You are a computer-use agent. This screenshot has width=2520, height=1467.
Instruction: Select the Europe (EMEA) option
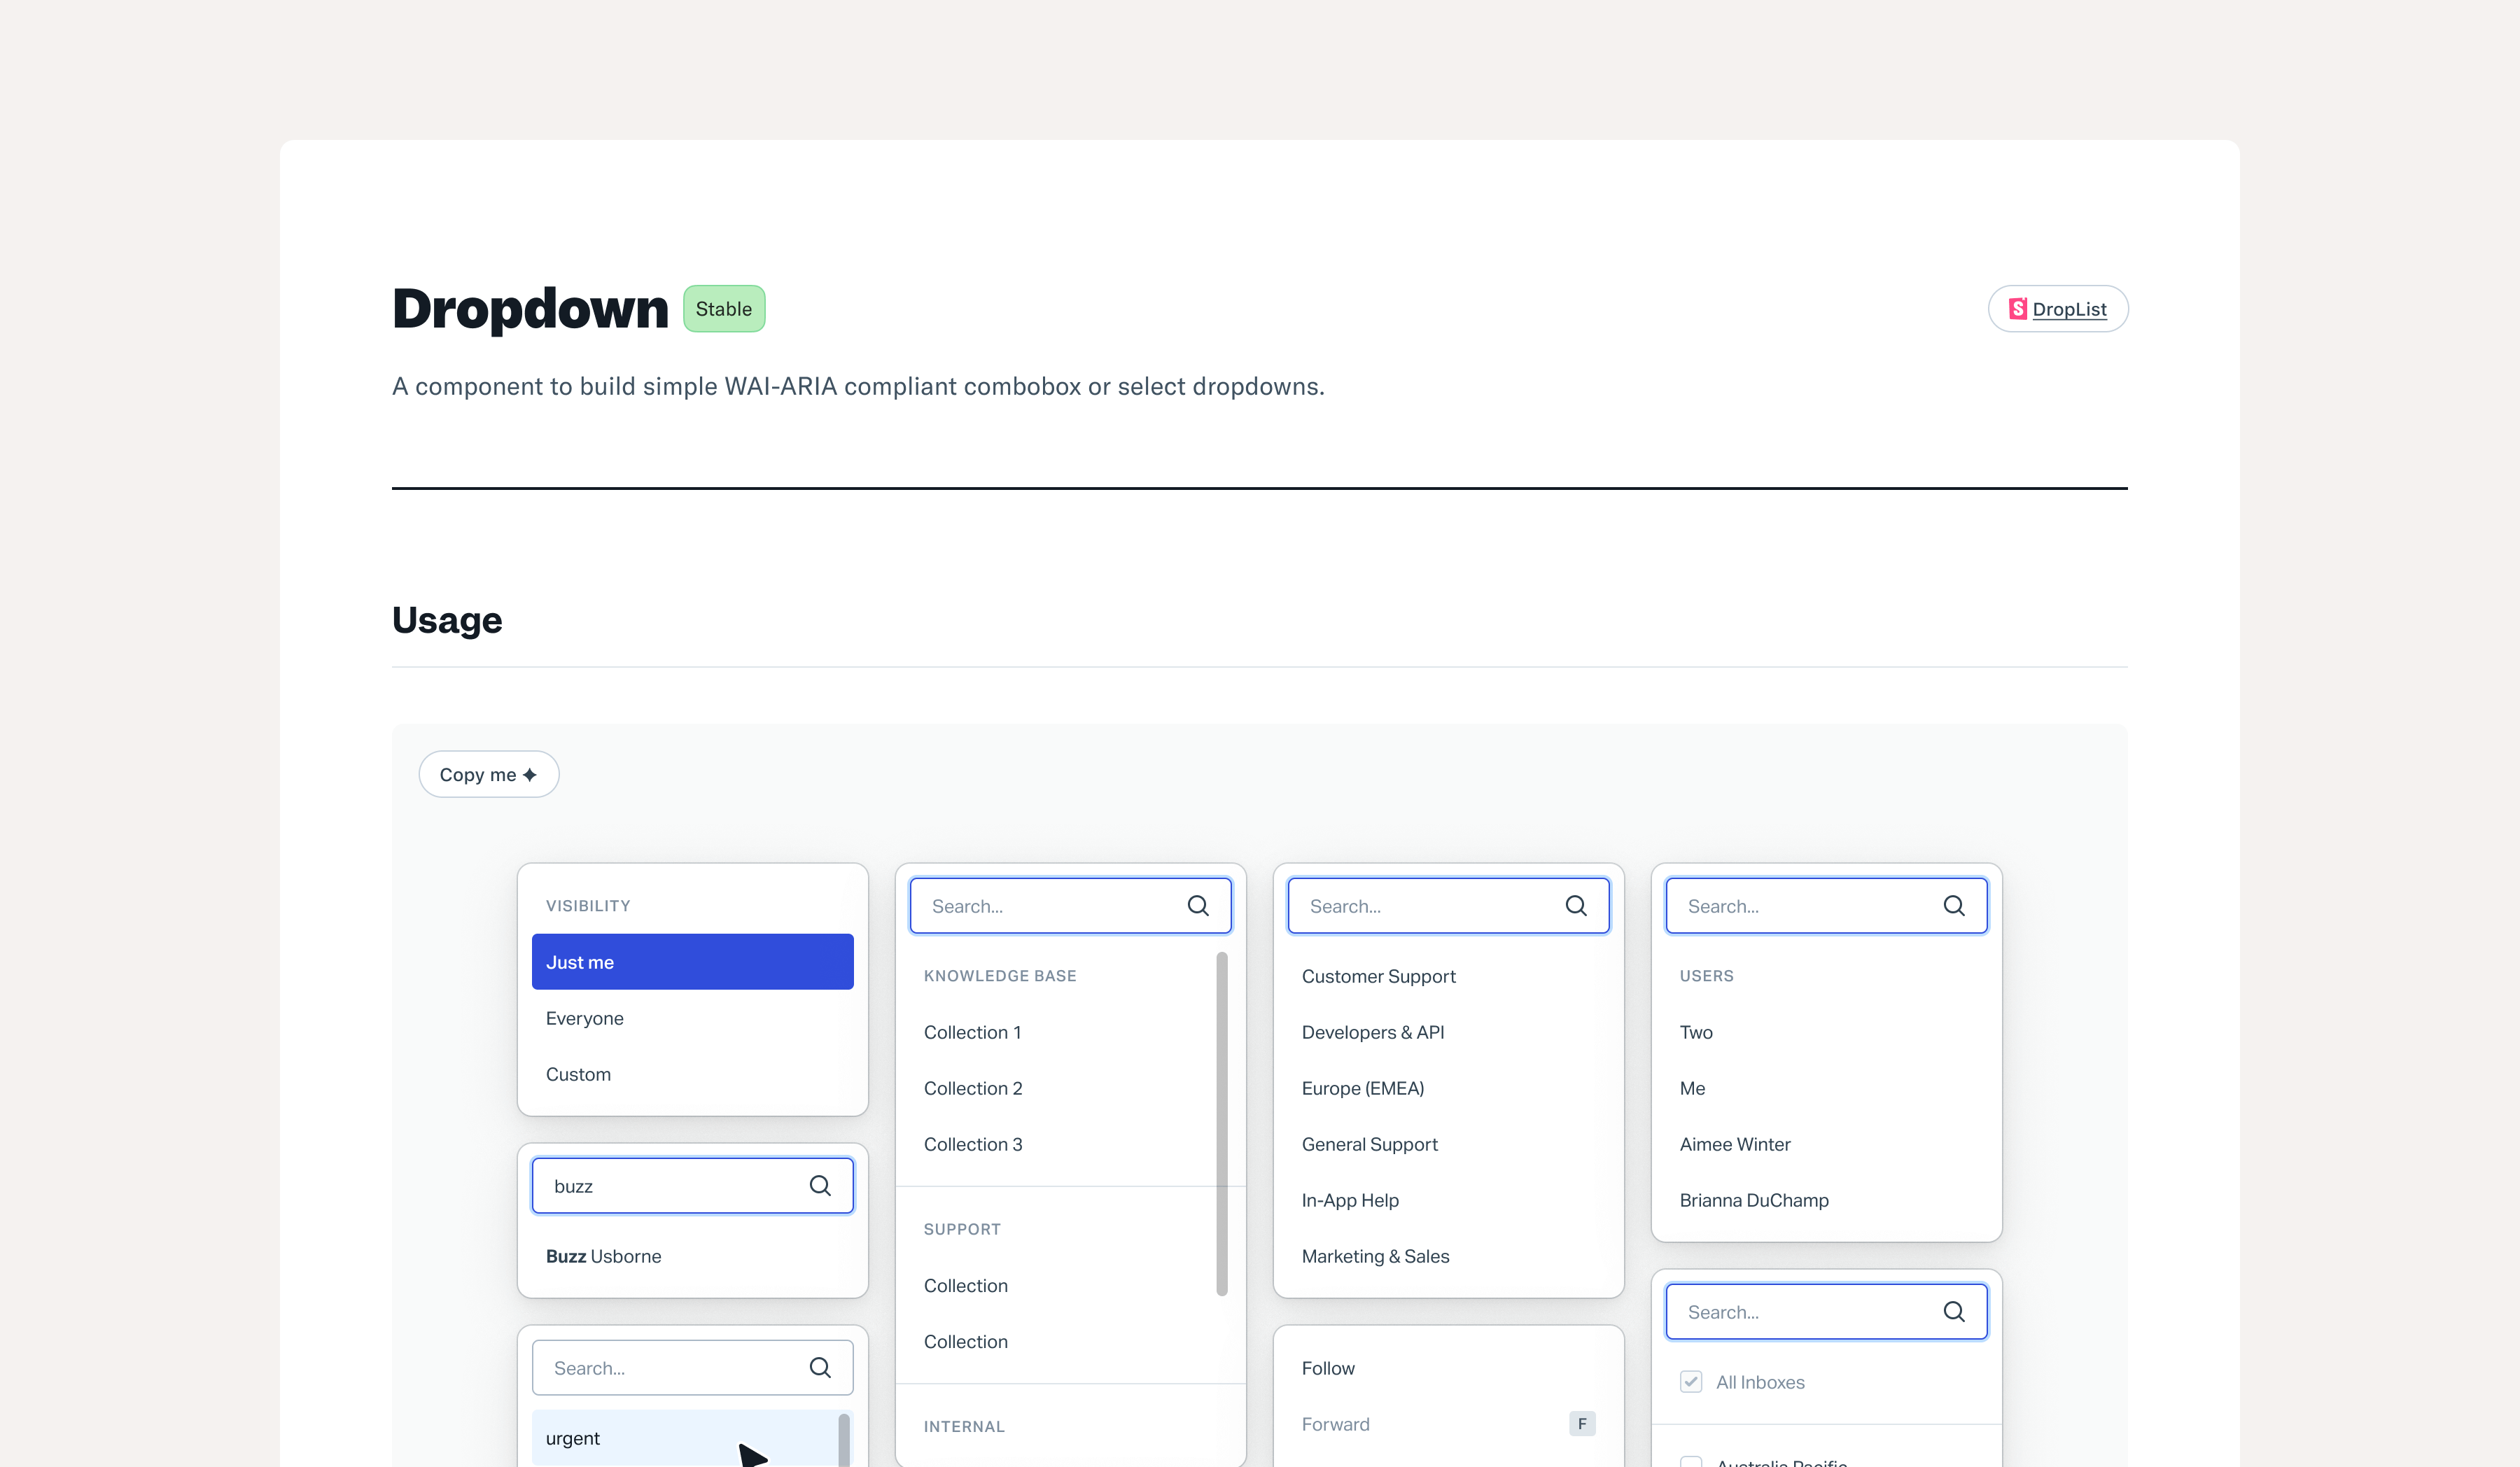1362,1088
